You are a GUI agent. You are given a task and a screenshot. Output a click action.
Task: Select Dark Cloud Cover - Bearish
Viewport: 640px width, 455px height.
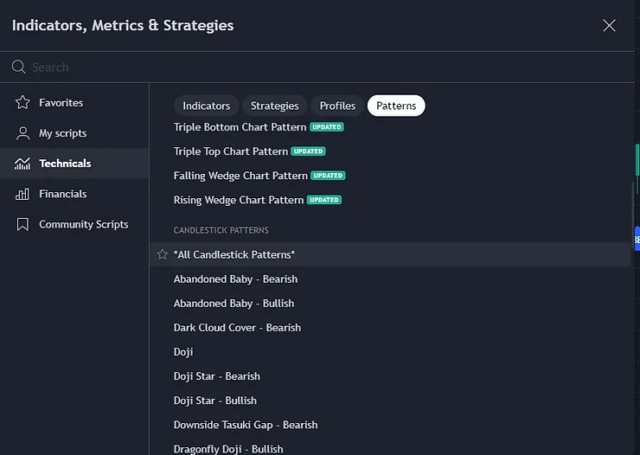[237, 328]
